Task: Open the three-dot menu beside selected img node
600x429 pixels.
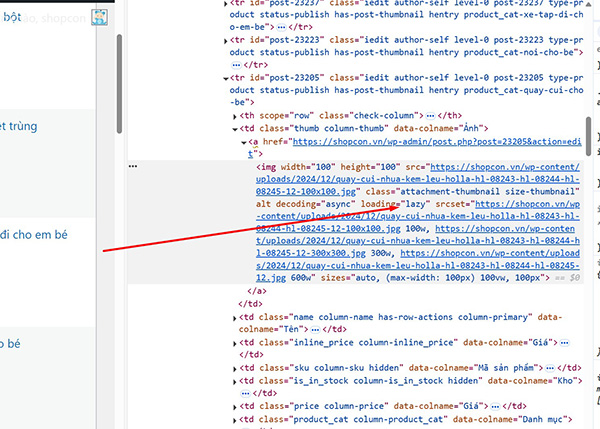Action: [133, 166]
